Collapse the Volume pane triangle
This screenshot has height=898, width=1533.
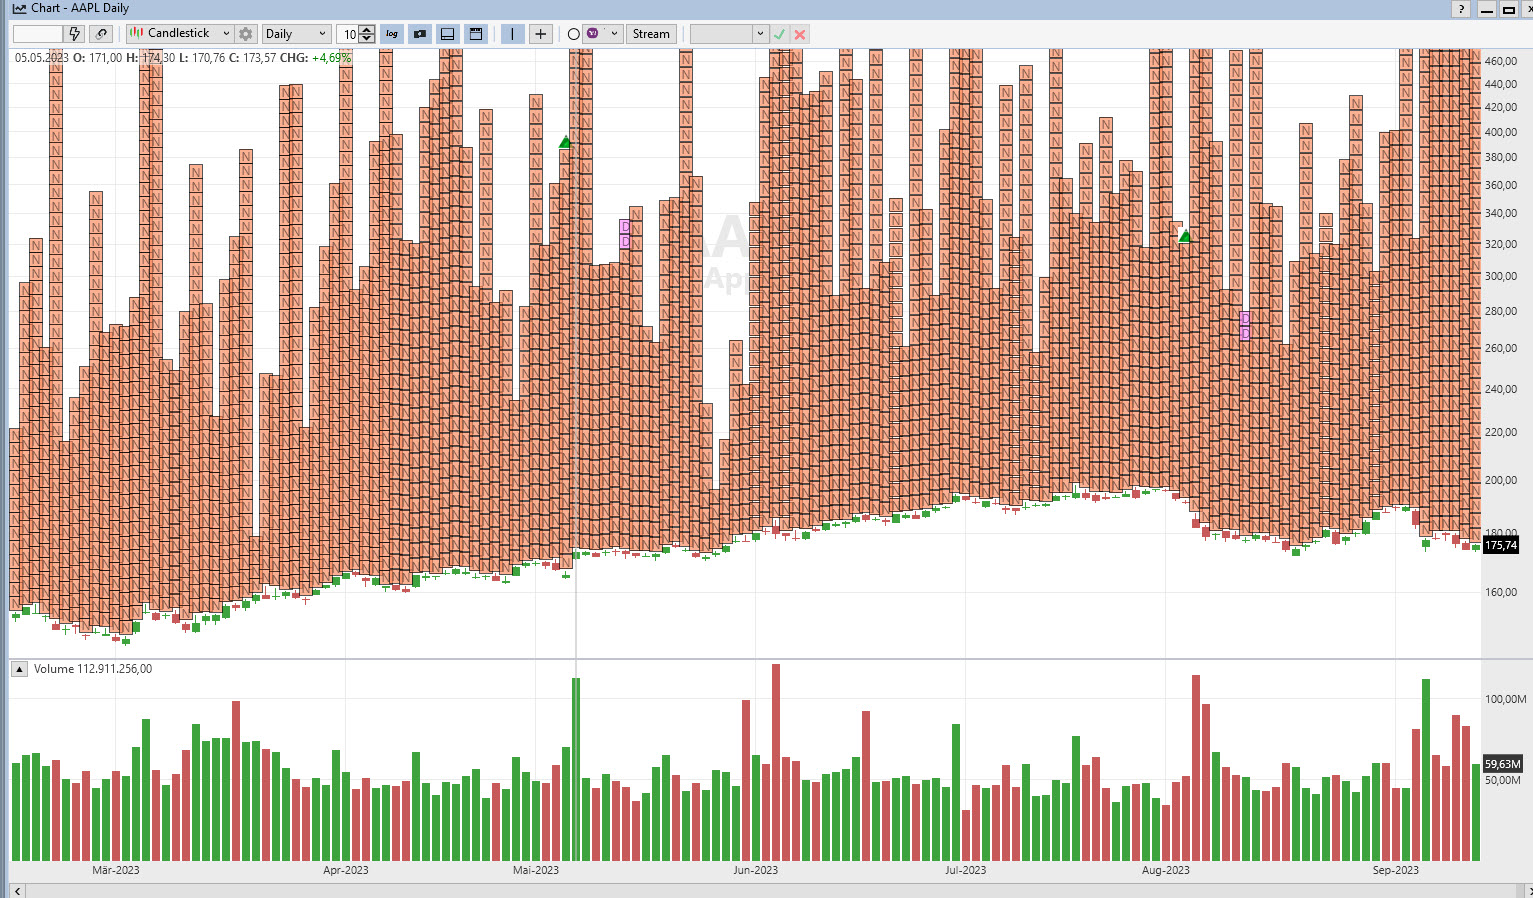point(19,669)
